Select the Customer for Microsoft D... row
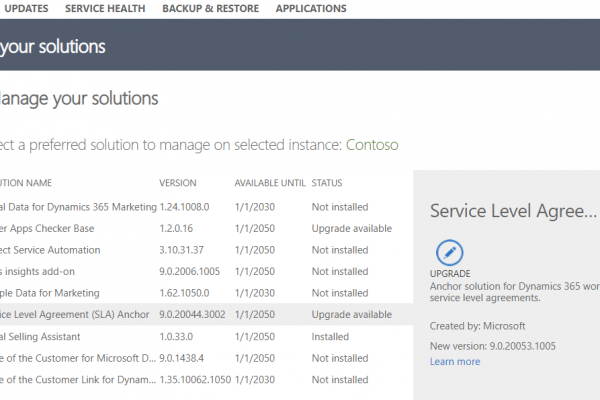 coord(207,358)
